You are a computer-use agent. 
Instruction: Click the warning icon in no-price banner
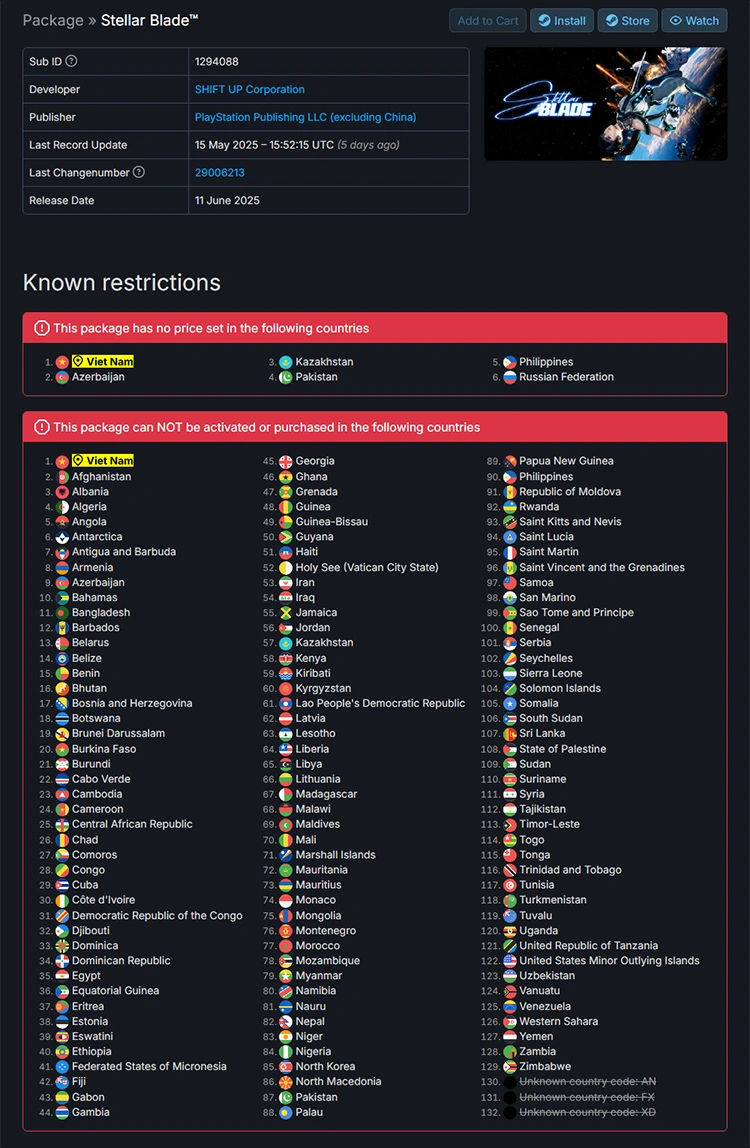[x=42, y=328]
